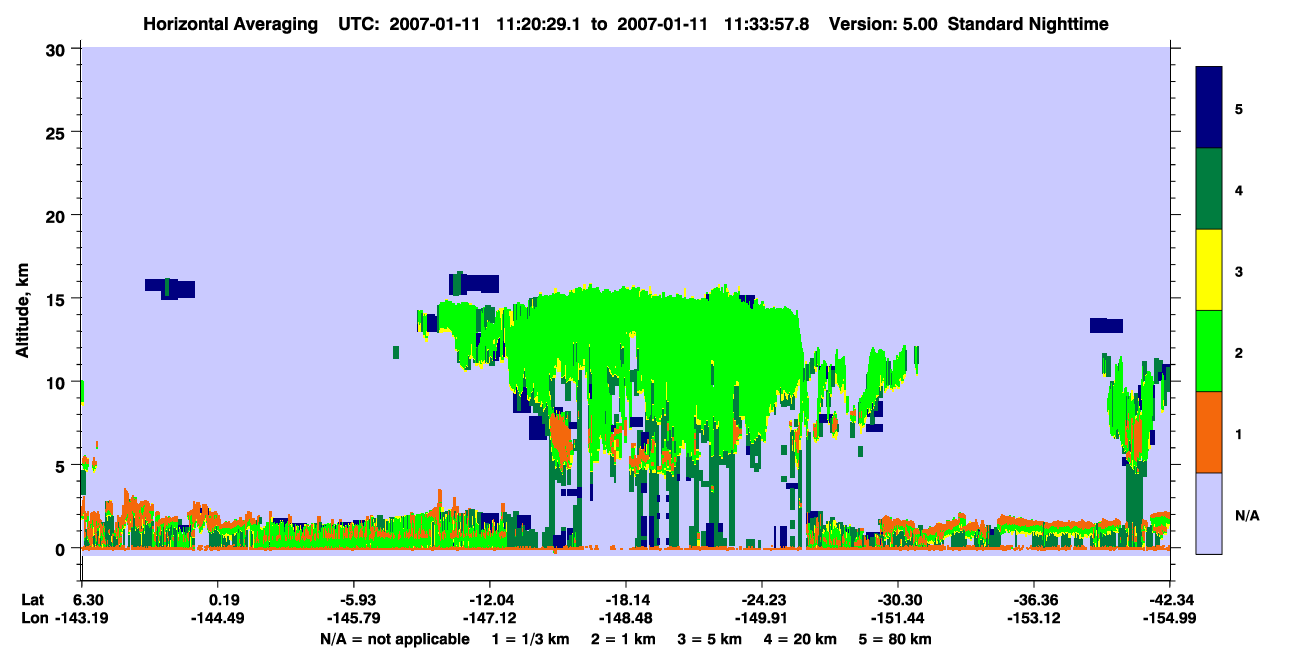Click the latitude value '-24.23'

click(x=762, y=600)
